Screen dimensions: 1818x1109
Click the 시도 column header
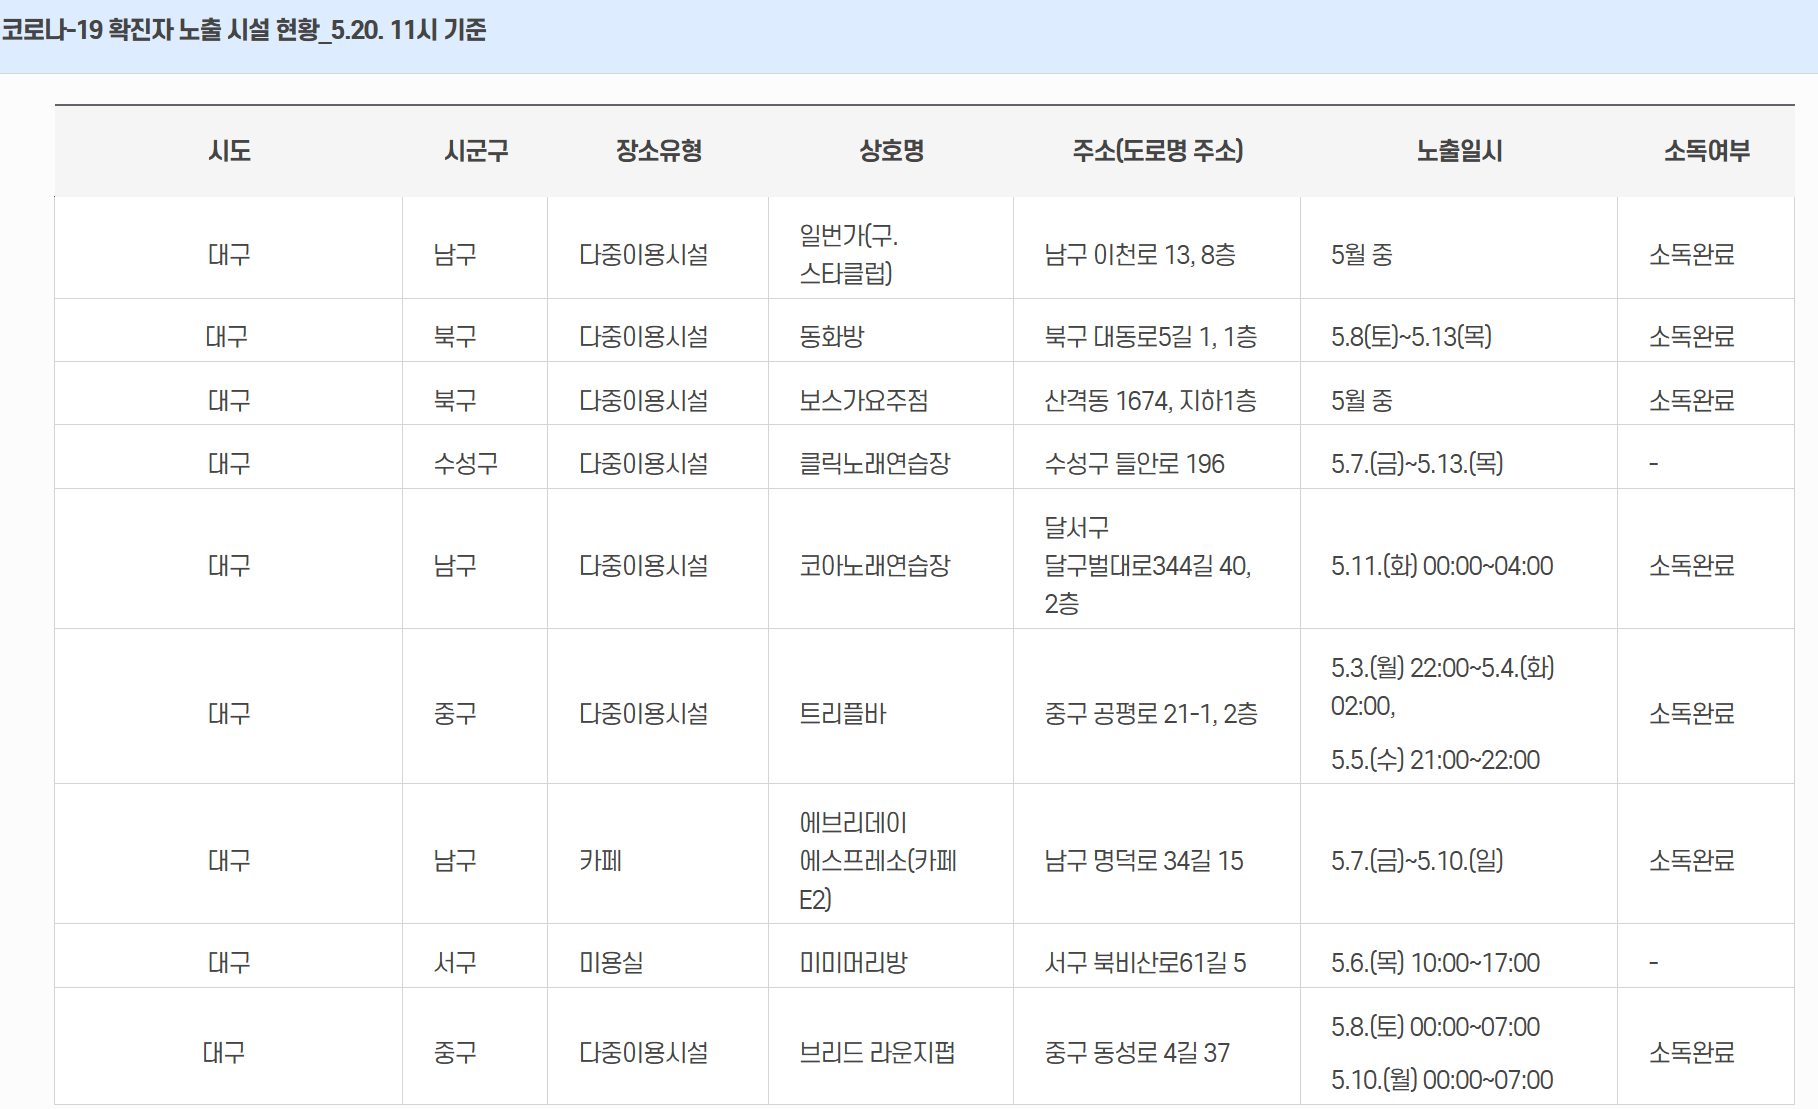(229, 151)
